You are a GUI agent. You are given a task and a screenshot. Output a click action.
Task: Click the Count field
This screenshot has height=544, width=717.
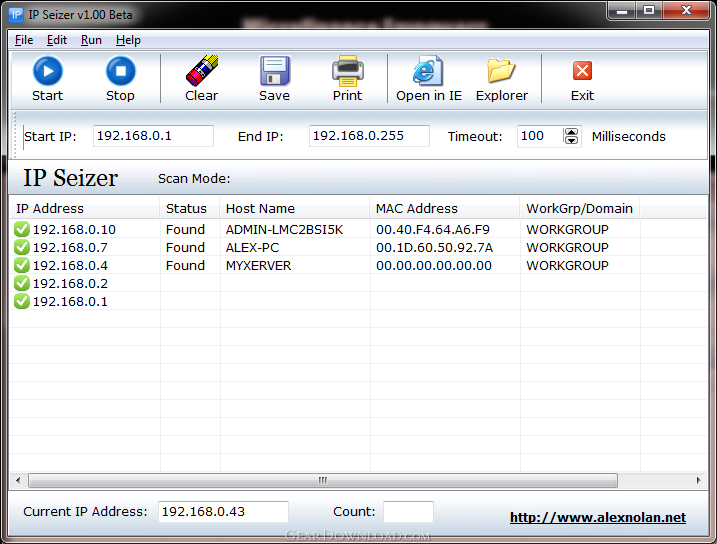pos(408,512)
